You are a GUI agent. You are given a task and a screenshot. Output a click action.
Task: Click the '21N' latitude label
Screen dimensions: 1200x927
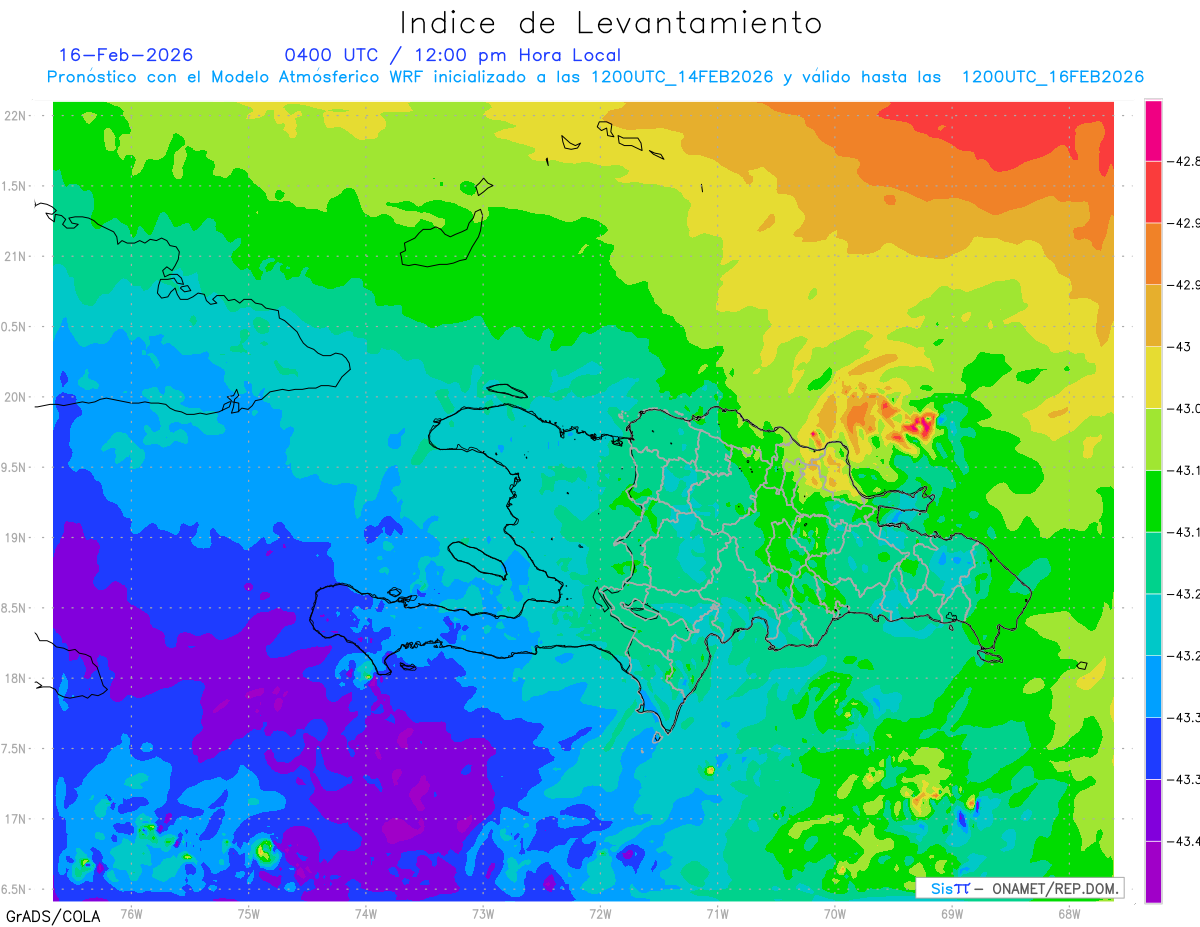tap(17, 257)
